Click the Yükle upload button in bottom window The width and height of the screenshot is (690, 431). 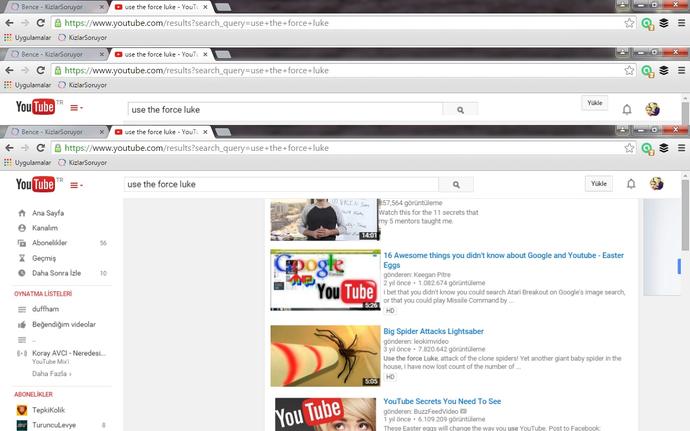(599, 184)
